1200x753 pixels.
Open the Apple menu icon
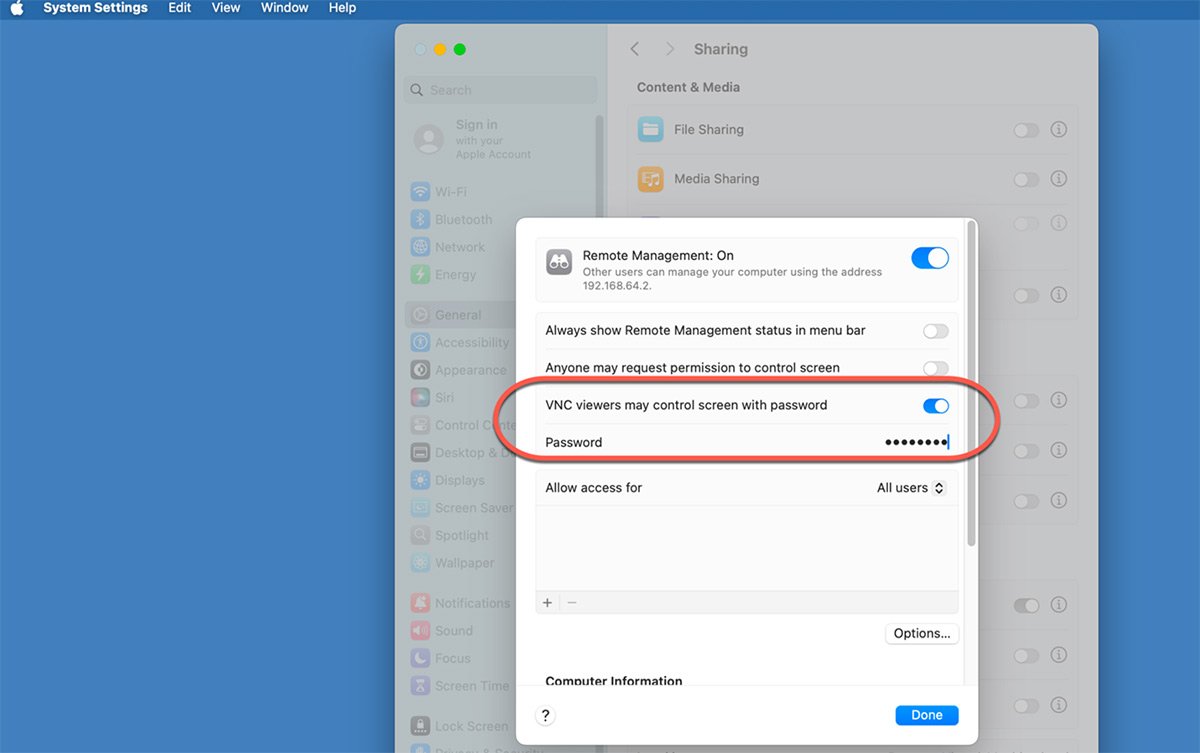[17, 8]
